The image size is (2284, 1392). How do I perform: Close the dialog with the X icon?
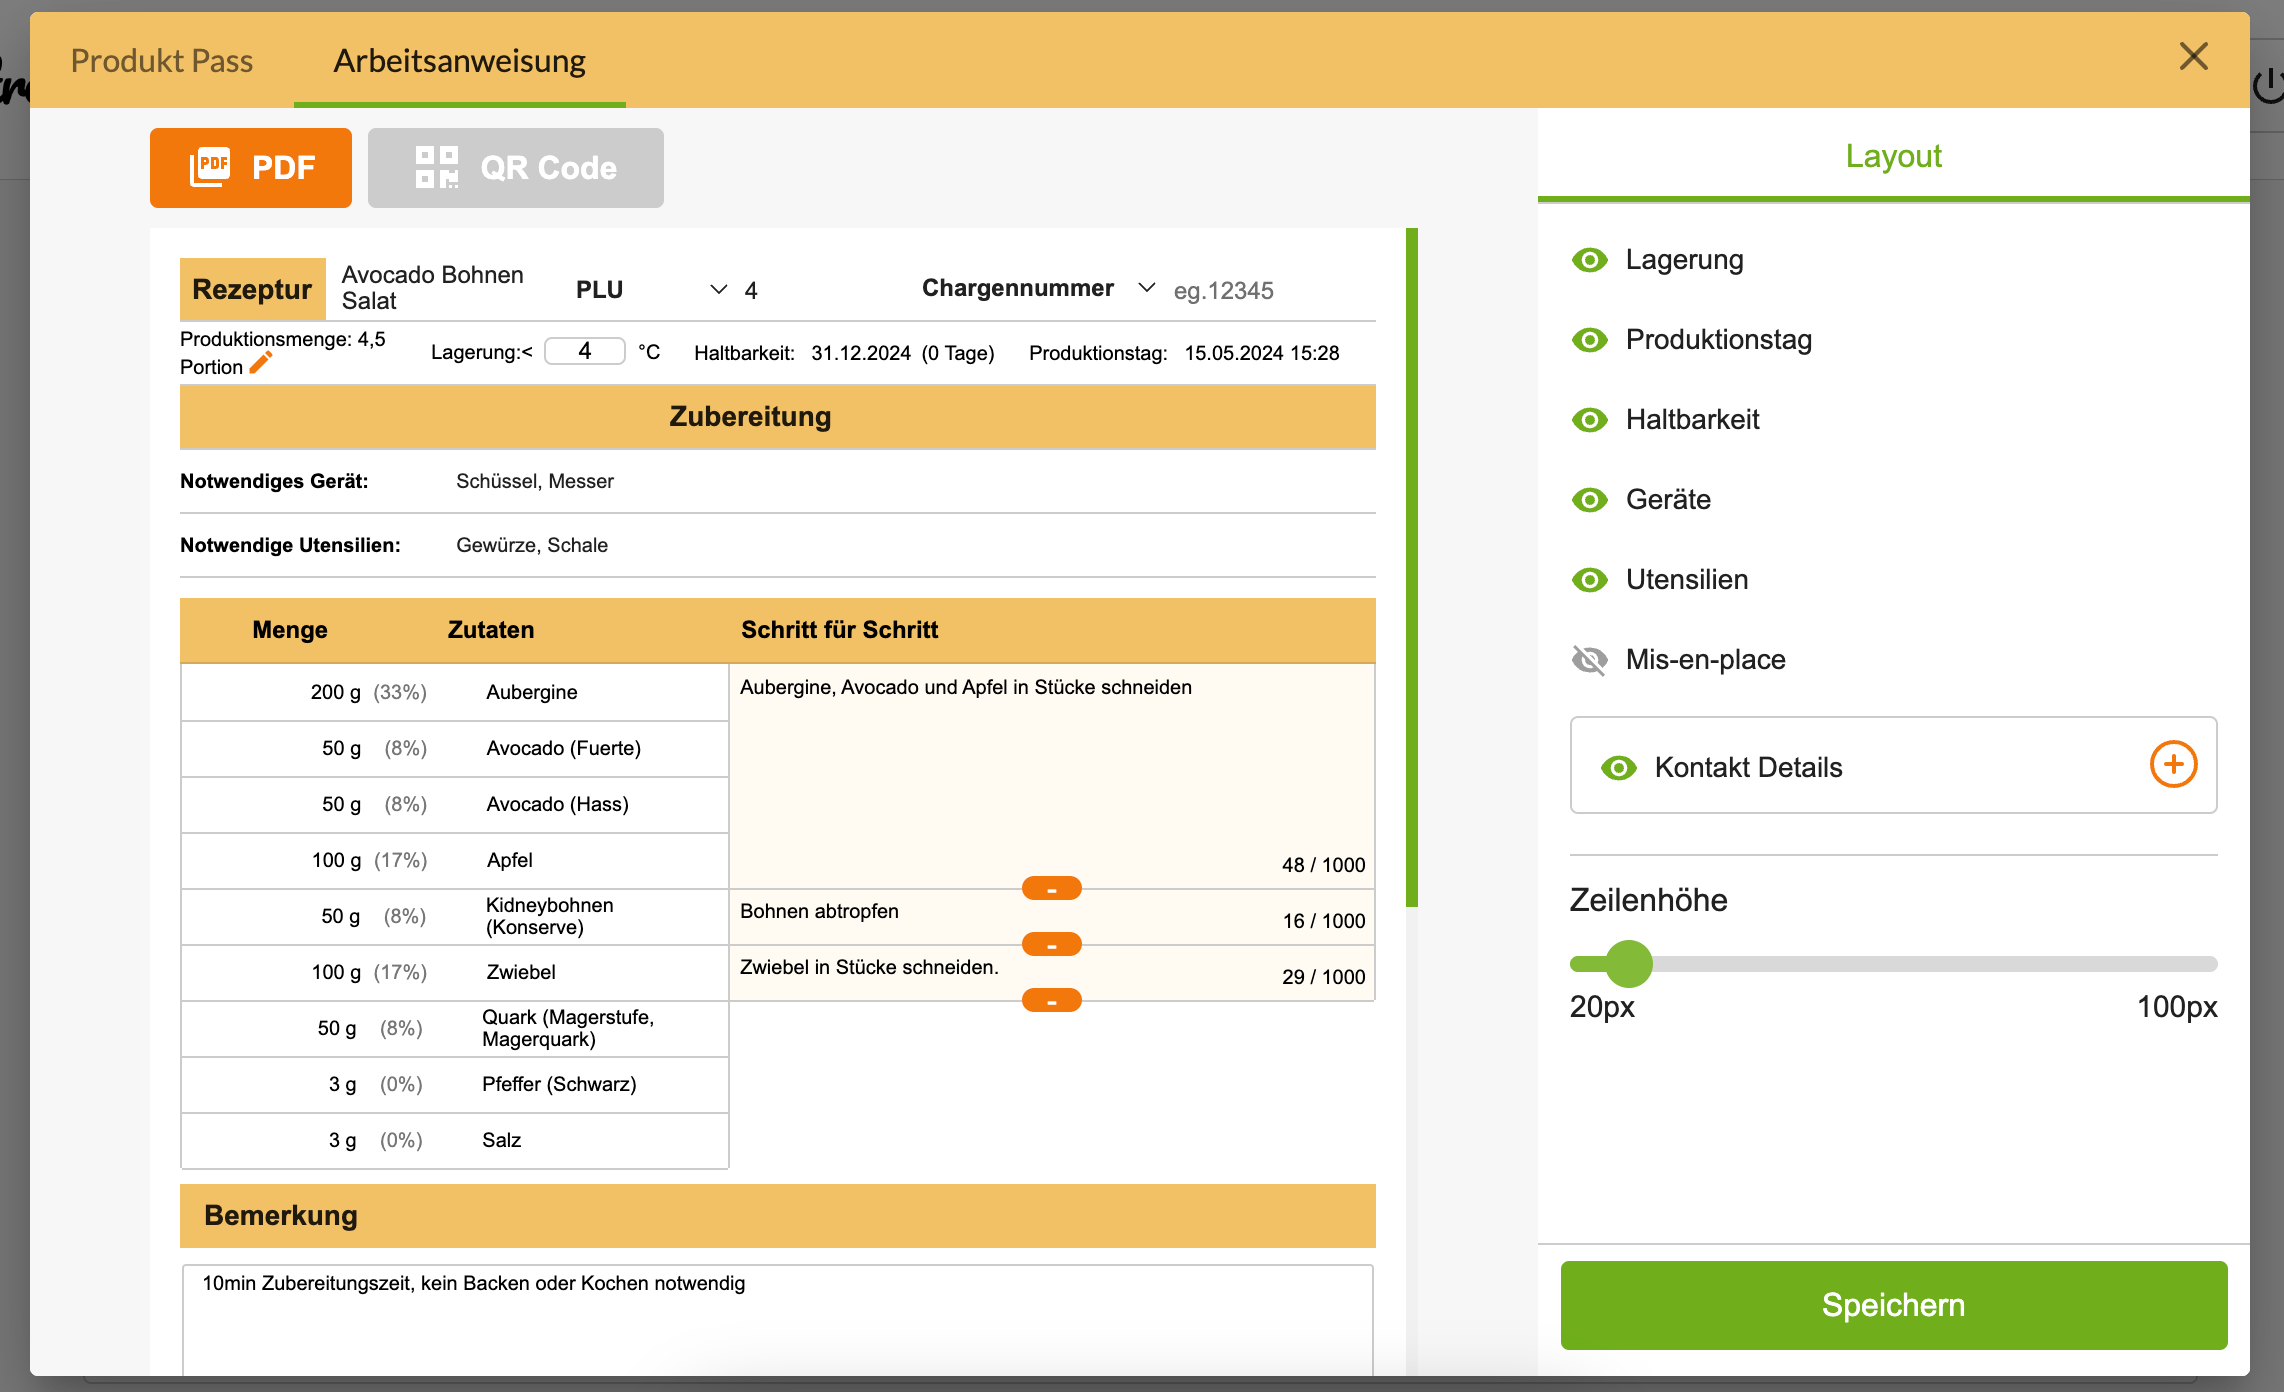[x=2194, y=57]
